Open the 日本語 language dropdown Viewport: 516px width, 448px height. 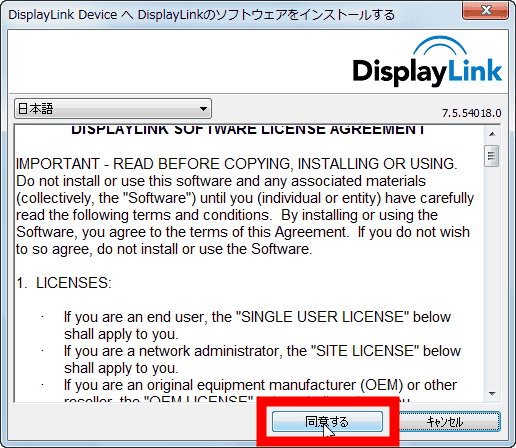click(113, 109)
